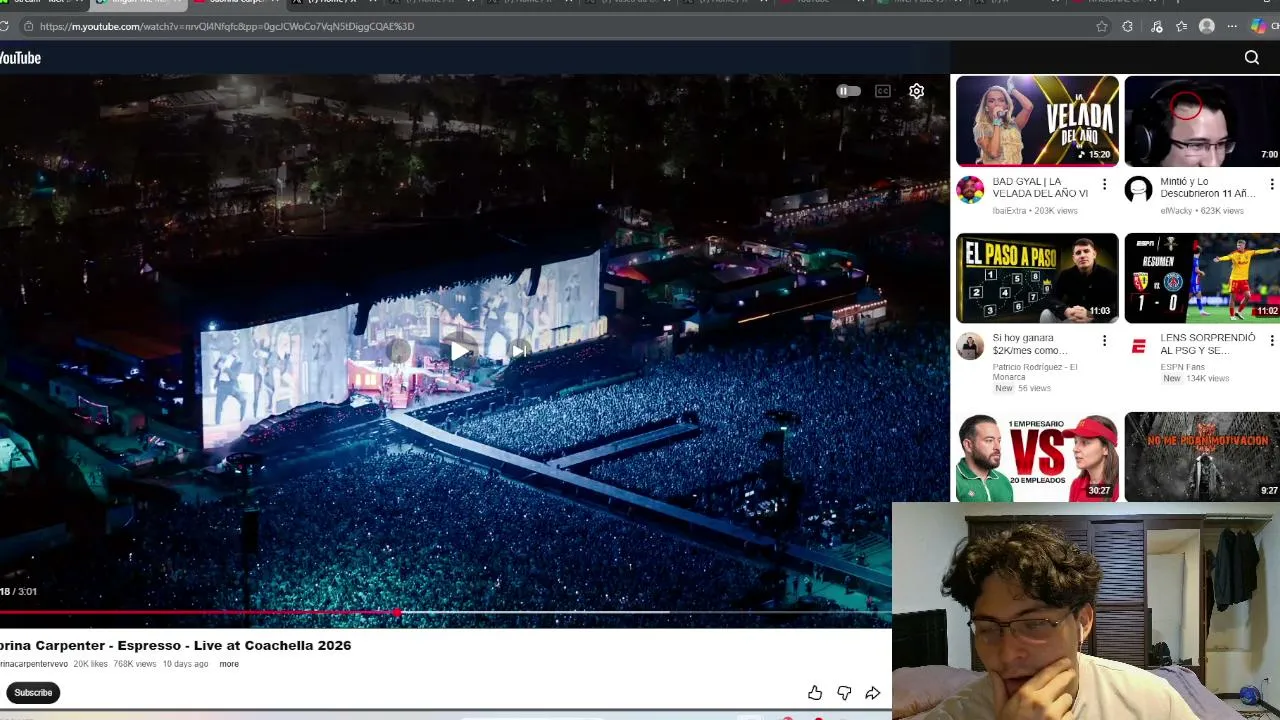
Task: Open the 'Mintió y Lo Descubrieron 11 Añ...' title
Action: [x=1208, y=187]
